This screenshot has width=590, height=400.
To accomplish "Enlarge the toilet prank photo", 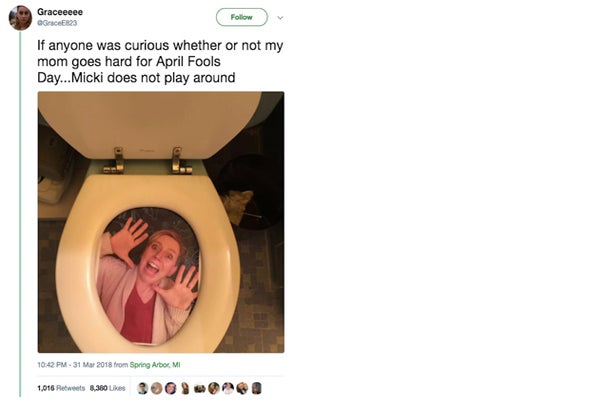I will tap(161, 222).
